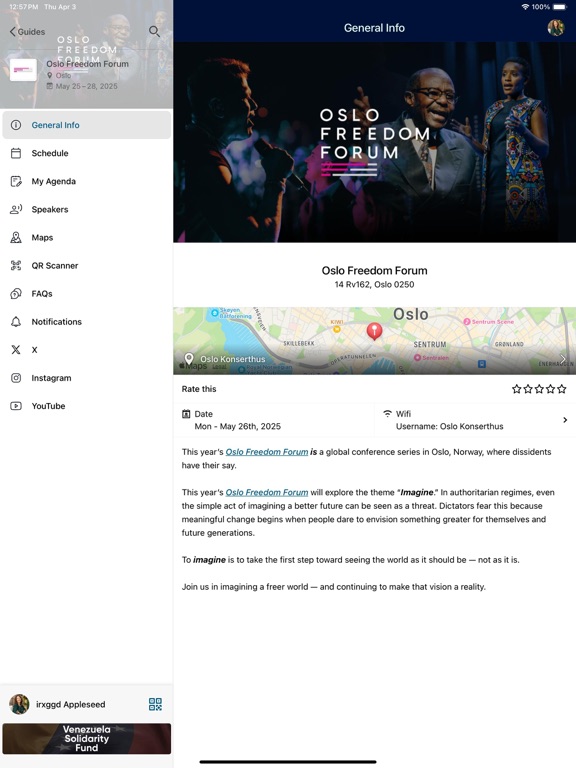Rate with the third star
The image size is (576, 768).
(539, 389)
